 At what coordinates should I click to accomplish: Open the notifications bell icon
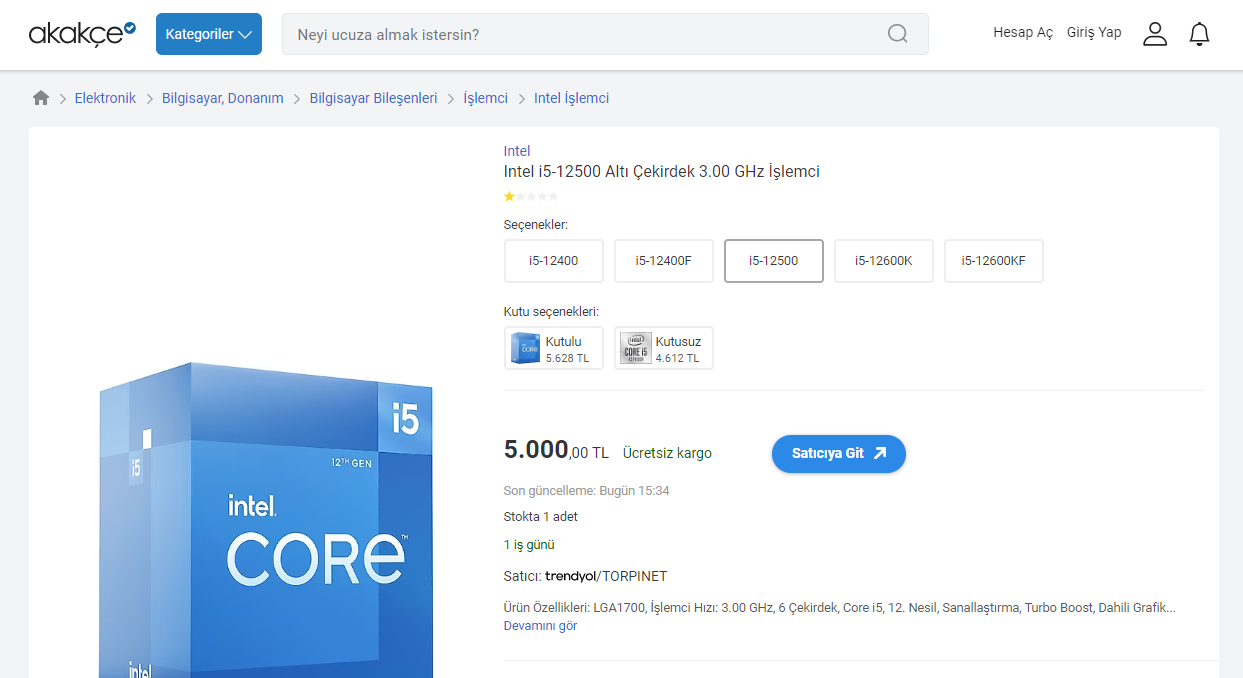click(1199, 34)
